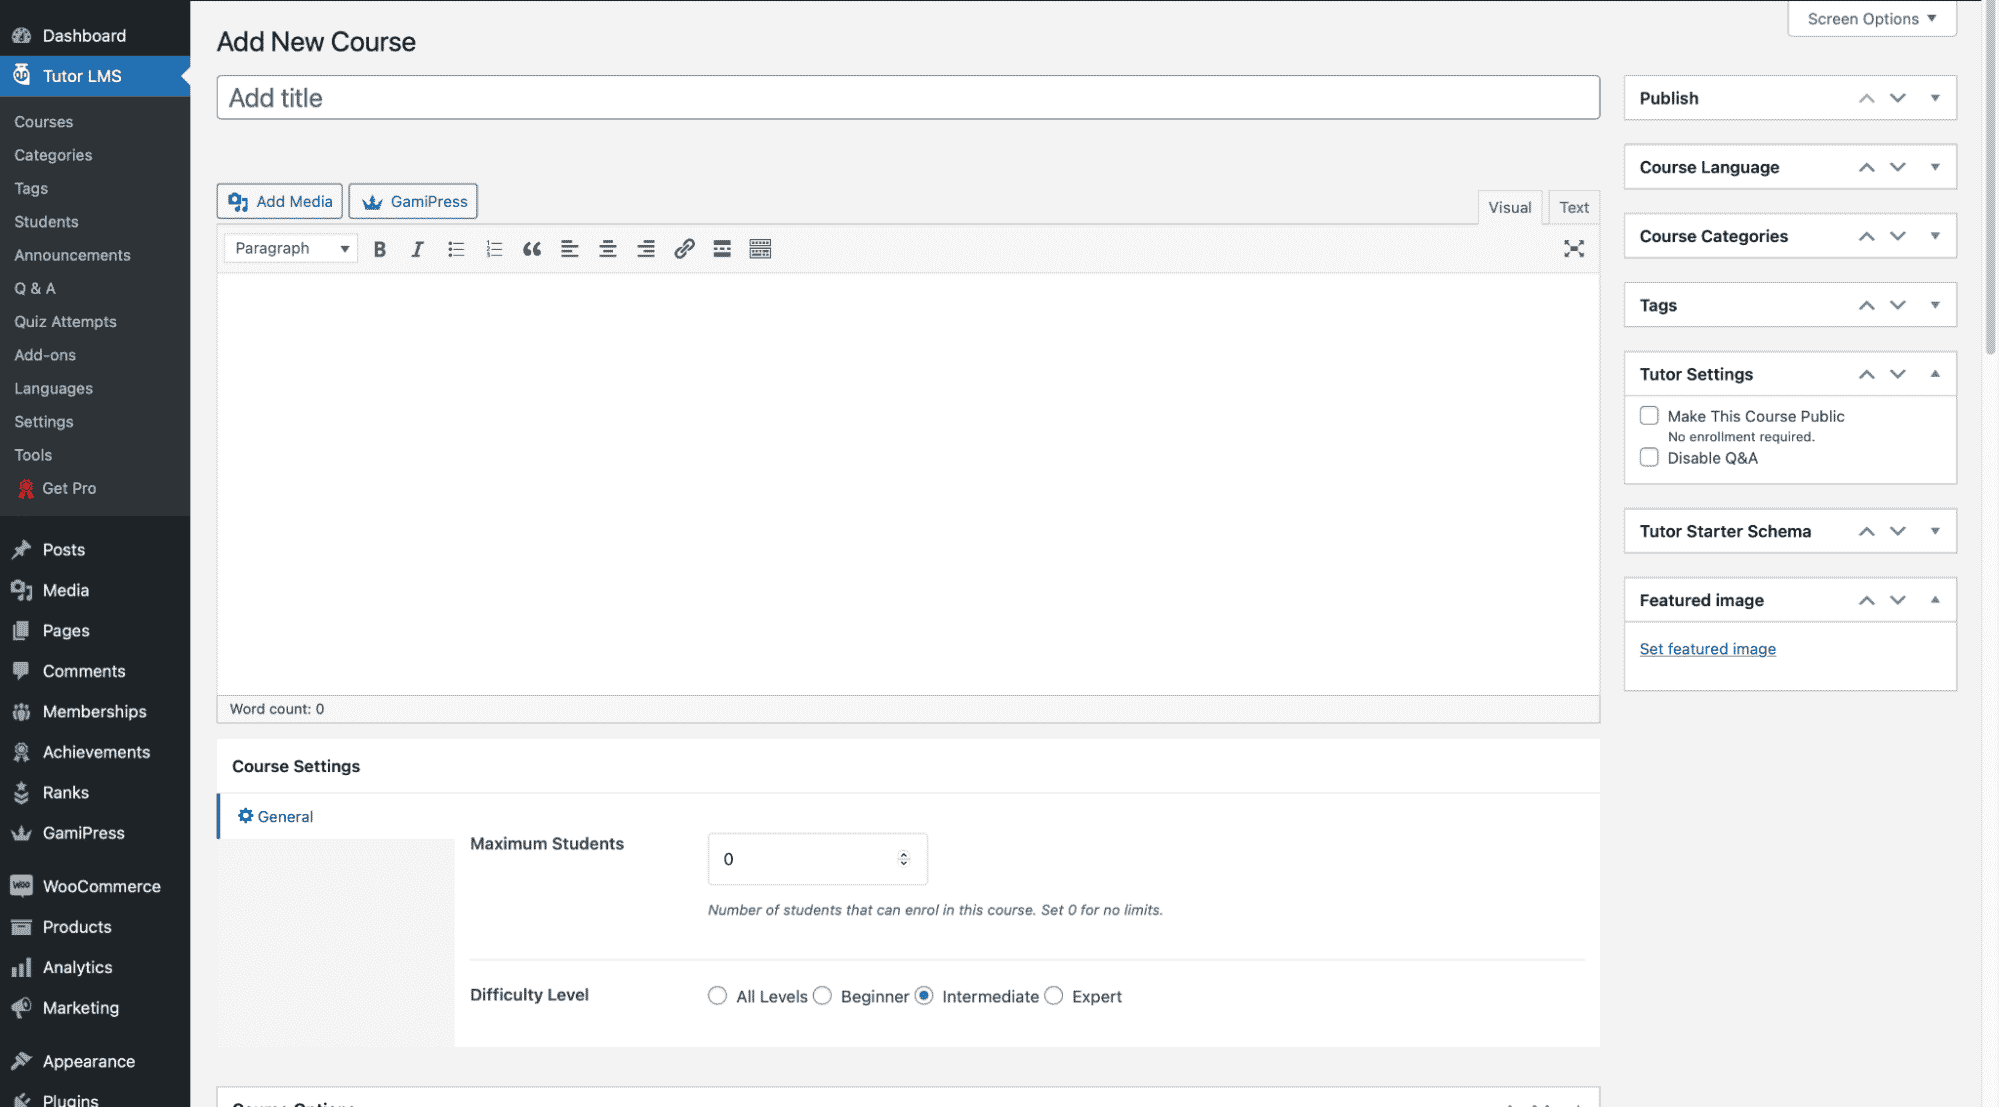Screen dimensions: 1999x1107
Task: Insert a blockquote
Action: [x=532, y=248]
